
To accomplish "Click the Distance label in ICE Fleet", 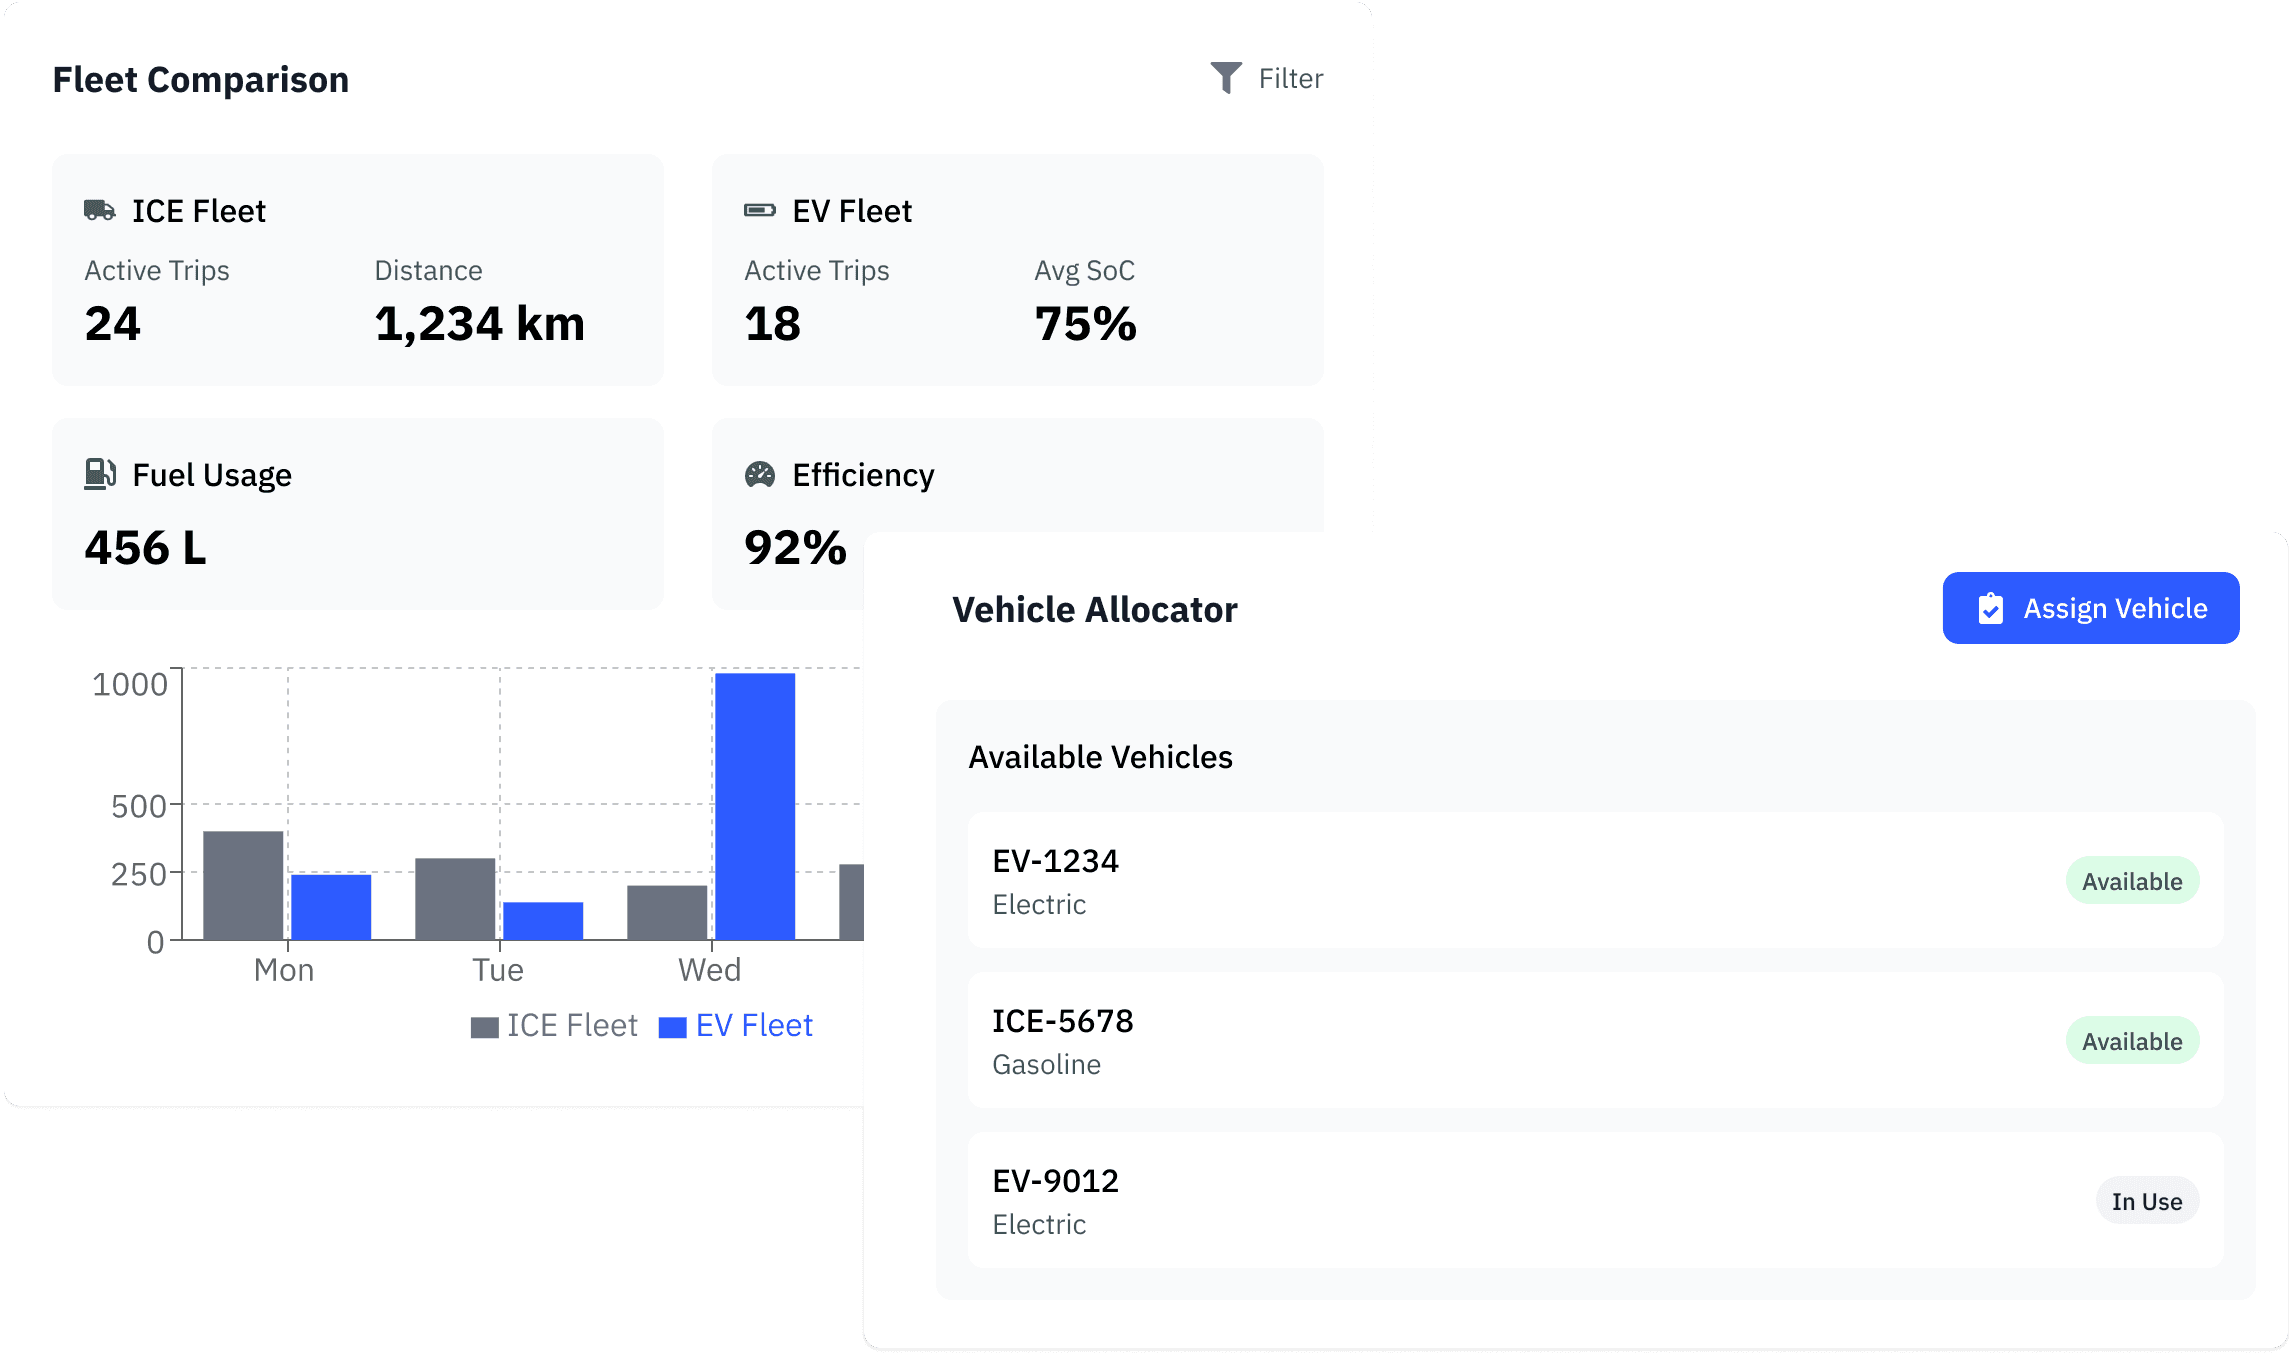I will click(x=428, y=271).
